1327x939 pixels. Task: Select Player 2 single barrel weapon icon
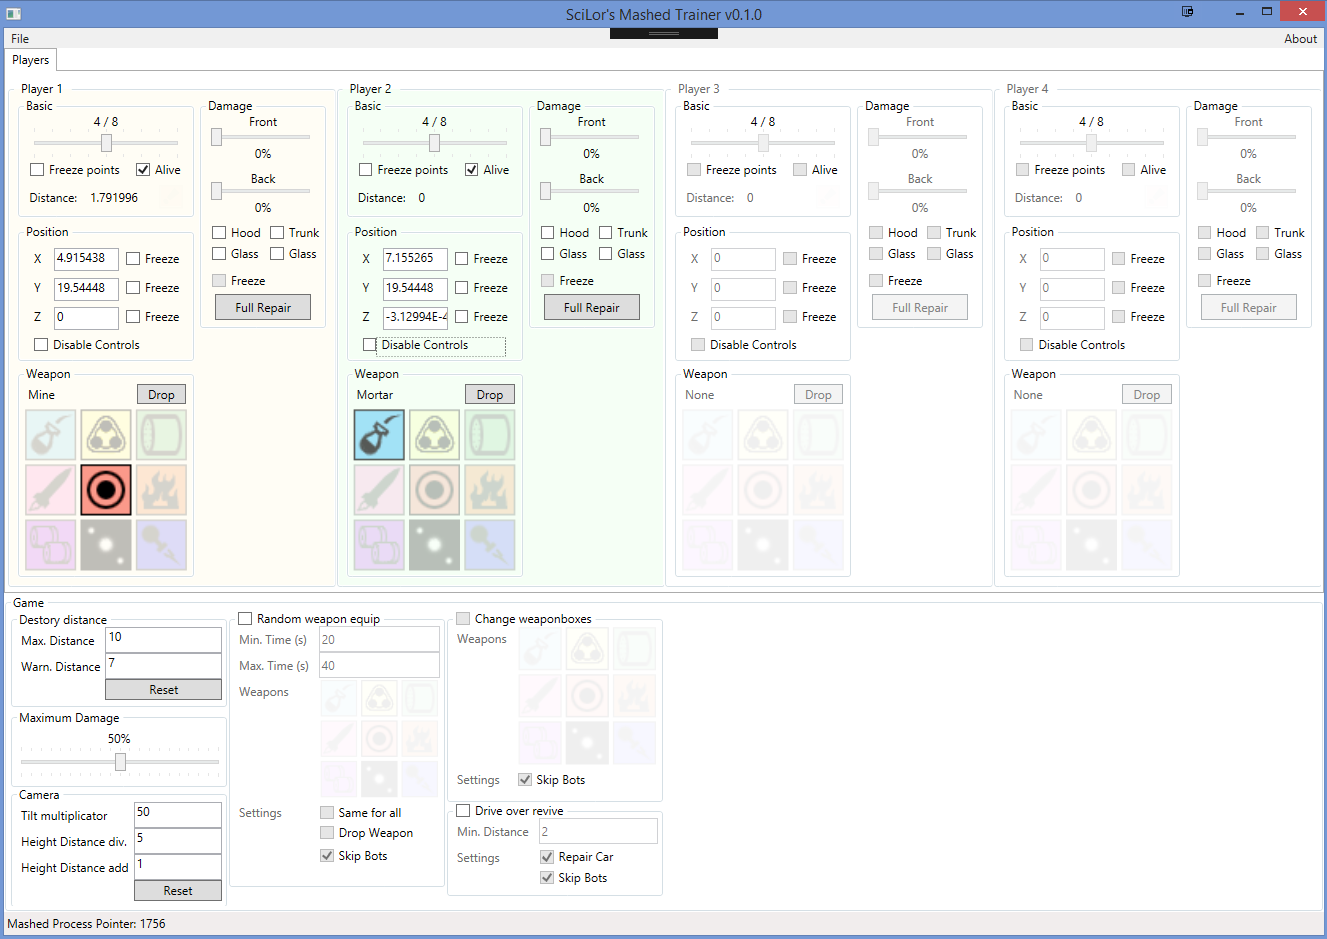point(490,435)
